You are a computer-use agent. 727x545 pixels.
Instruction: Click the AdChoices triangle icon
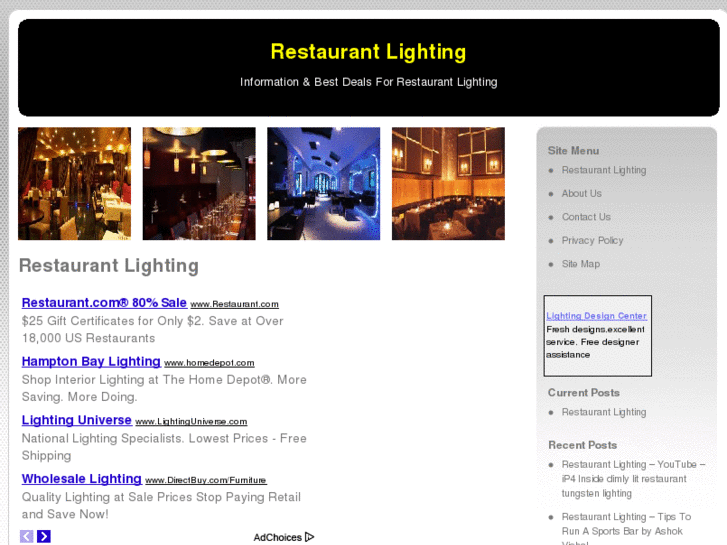[310, 537]
